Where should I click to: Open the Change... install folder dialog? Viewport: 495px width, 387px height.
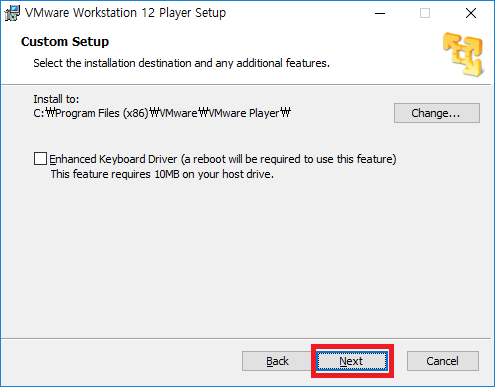[x=437, y=113]
